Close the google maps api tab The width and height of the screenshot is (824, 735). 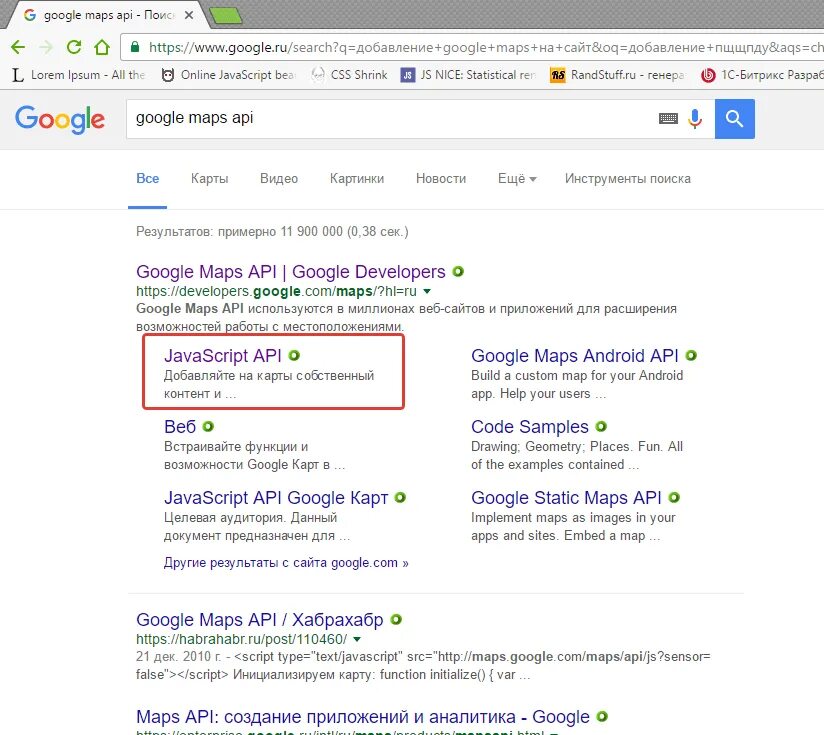coord(189,15)
